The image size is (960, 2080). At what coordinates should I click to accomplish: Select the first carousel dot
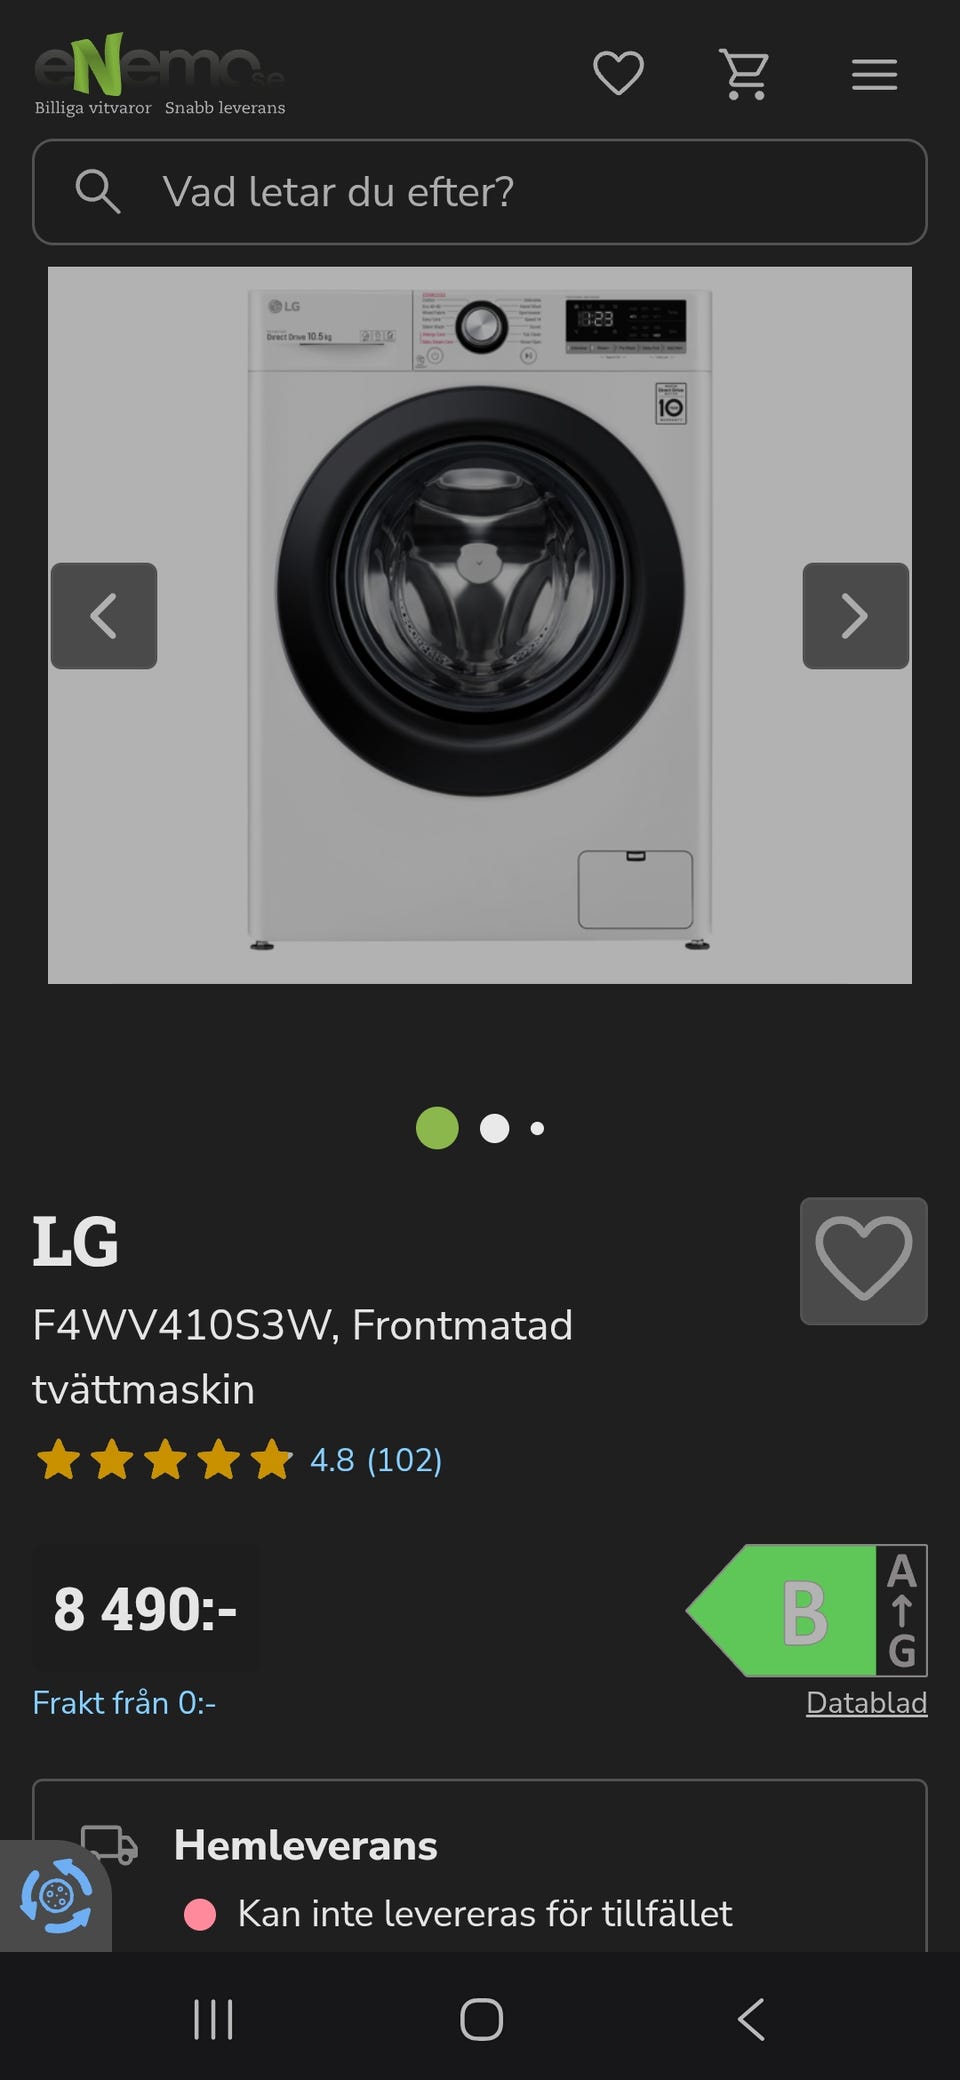[x=437, y=1128]
